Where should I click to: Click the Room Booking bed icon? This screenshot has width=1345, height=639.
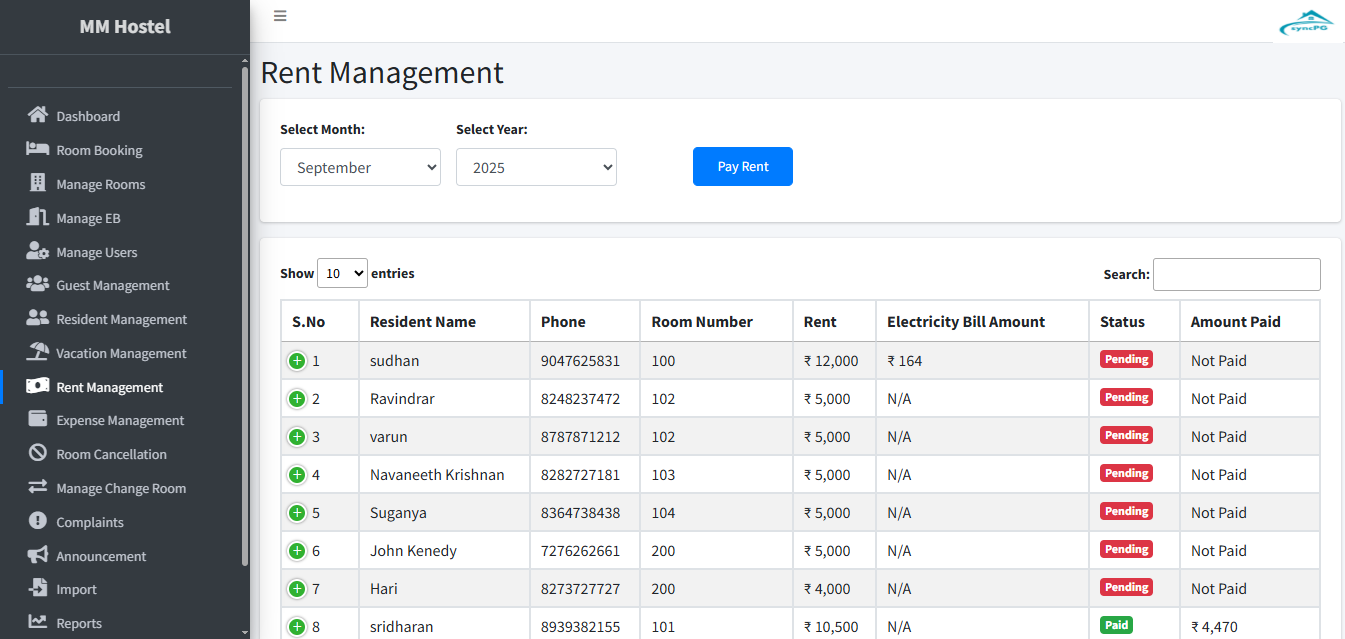(38, 149)
